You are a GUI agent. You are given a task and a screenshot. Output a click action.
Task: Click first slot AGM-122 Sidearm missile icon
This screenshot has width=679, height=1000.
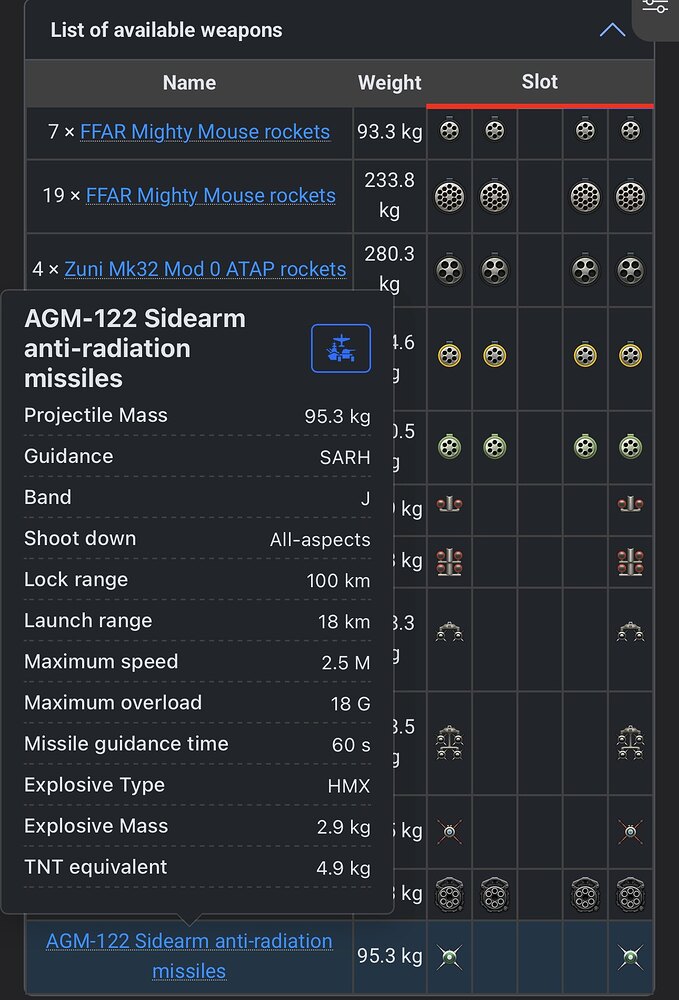click(x=449, y=957)
